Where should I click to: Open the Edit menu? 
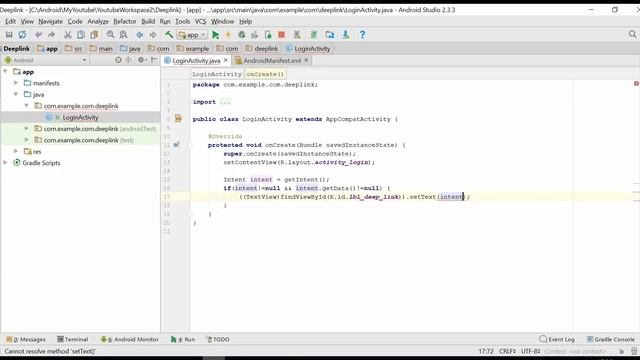(x=10, y=21)
